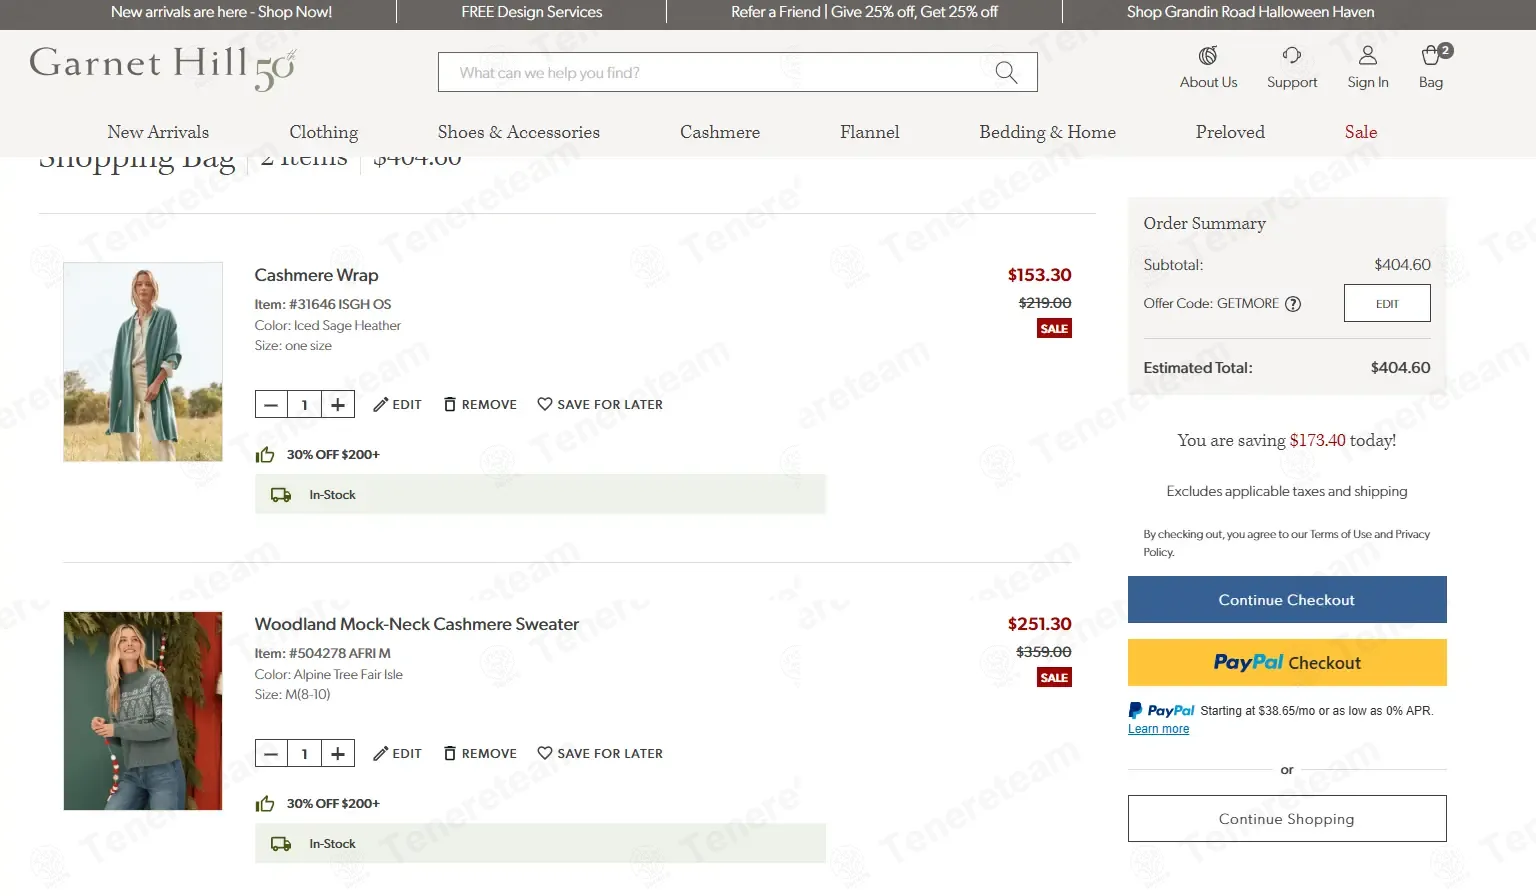Click the search magnifier icon
The height and width of the screenshot is (896, 1536).
[x=1006, y=72]
